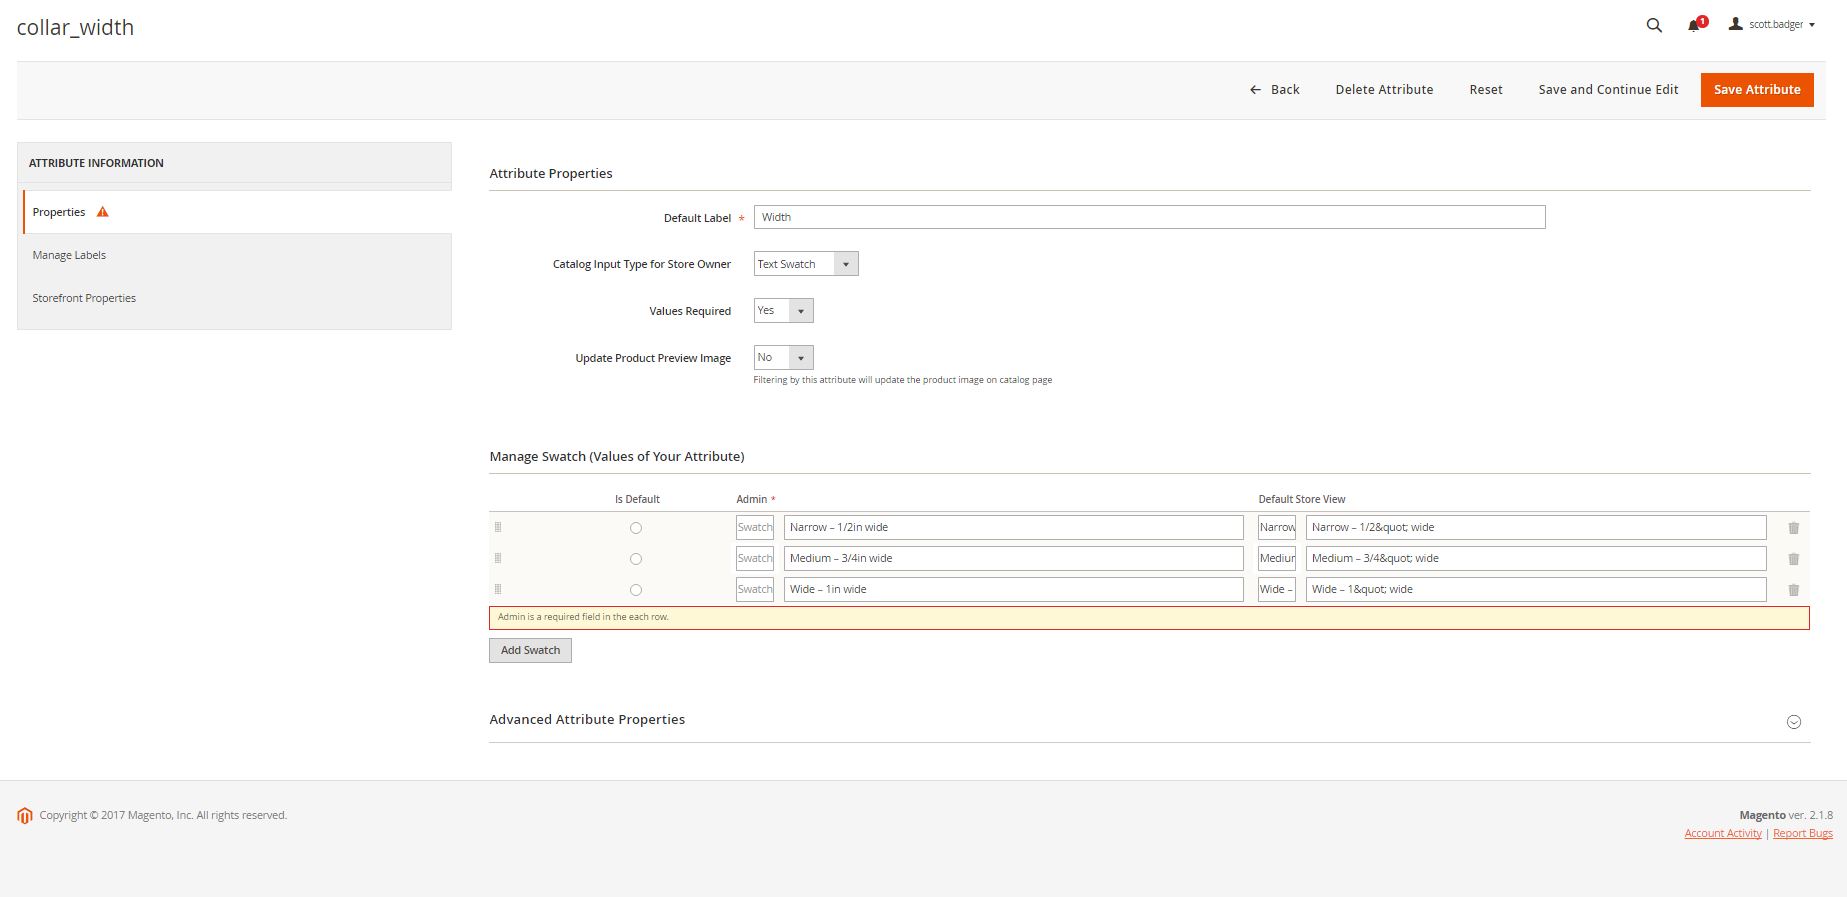Set Medium option as default
This screenshot has width=1847, height=897.
[x=636, y=559]
